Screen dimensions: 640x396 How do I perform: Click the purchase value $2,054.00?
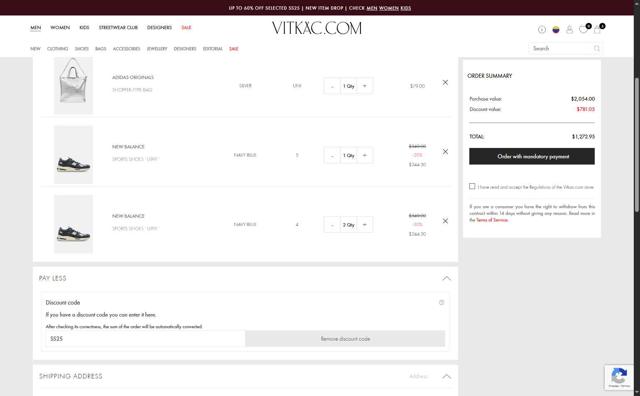[583, 99]
